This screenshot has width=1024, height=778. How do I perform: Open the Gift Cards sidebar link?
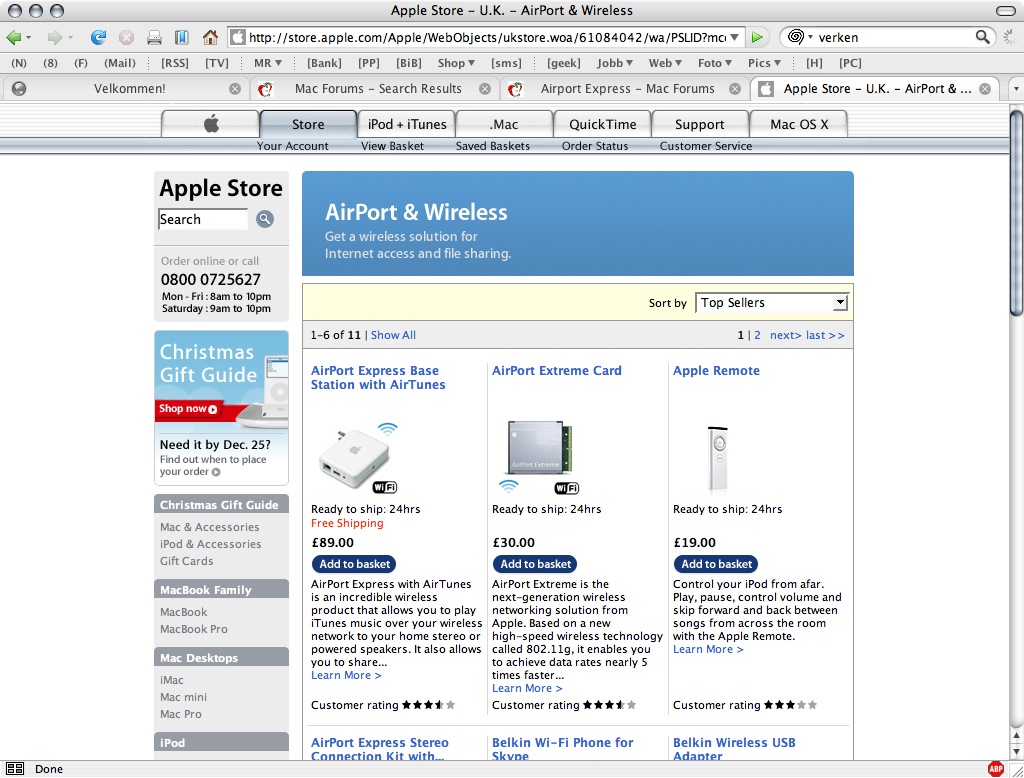point(187,561)
